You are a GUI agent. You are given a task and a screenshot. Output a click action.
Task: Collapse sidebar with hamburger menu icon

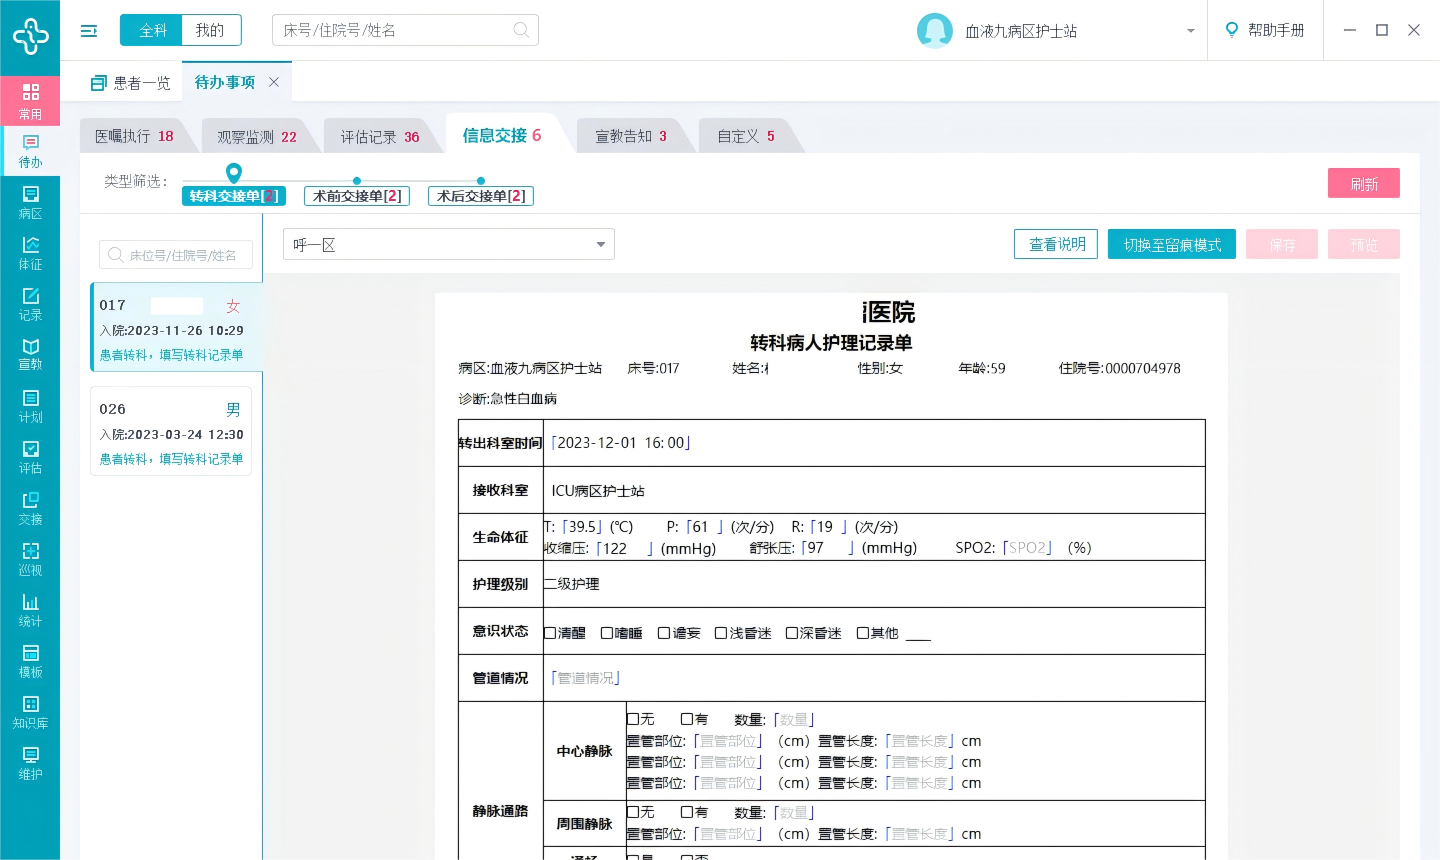pyautogui.click(x=89, y=31)
